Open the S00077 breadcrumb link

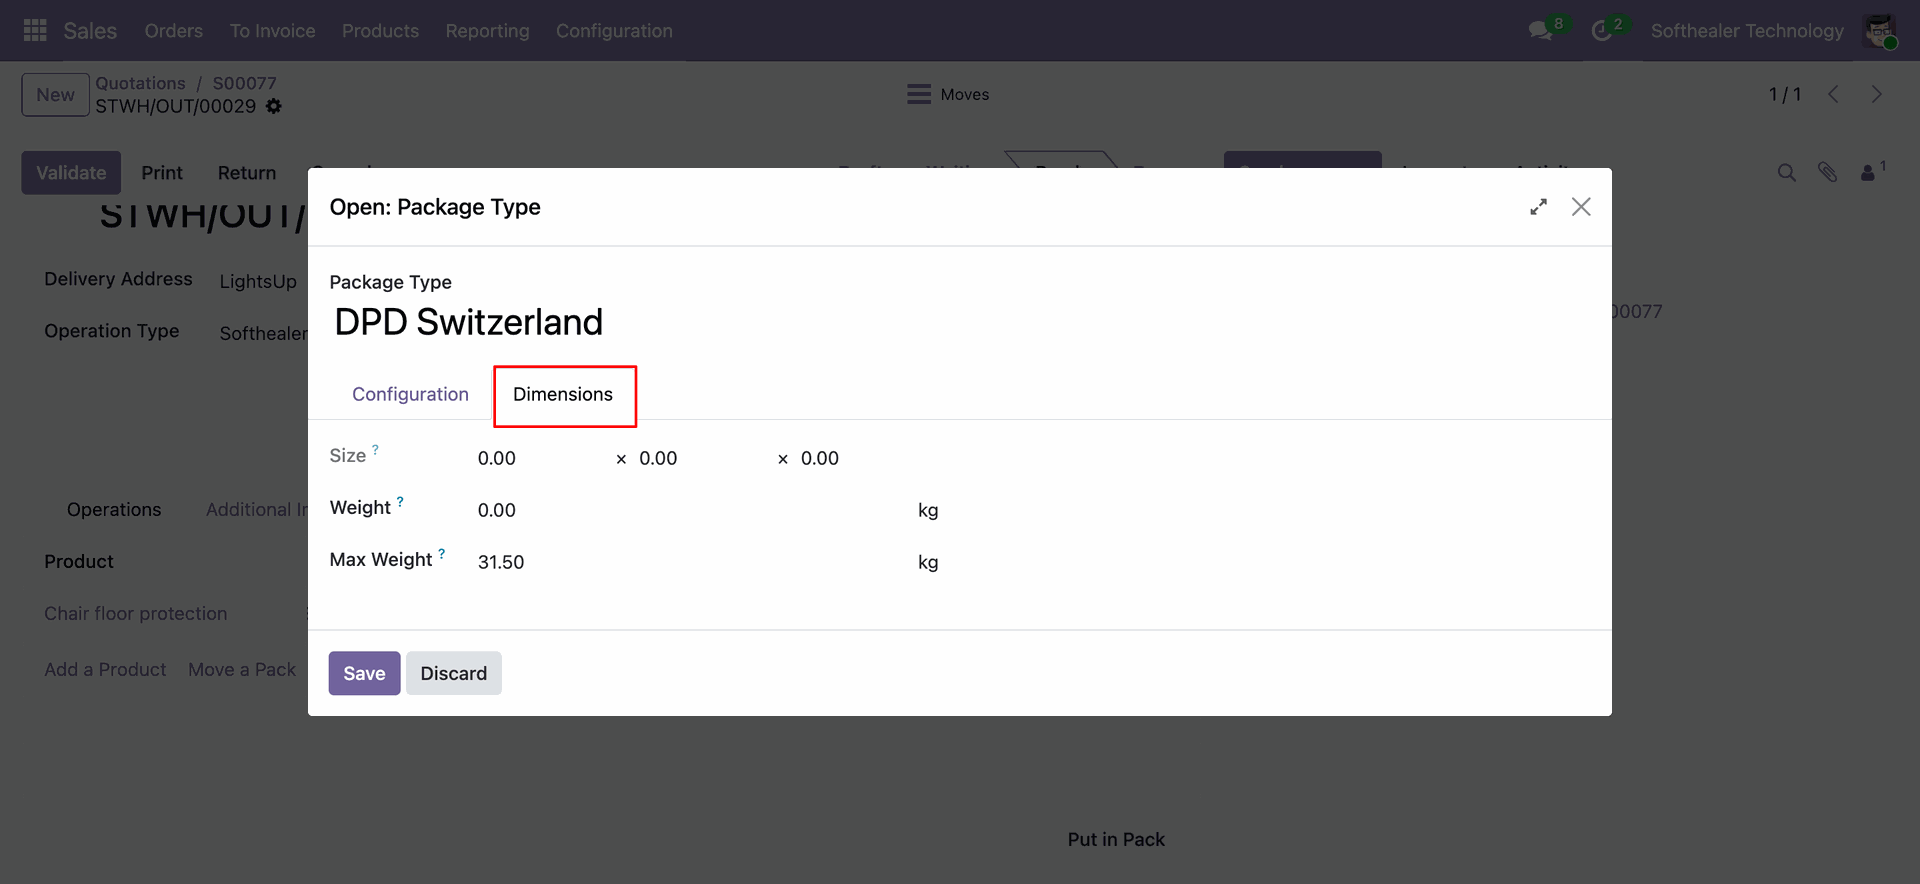tap(245, 83)
